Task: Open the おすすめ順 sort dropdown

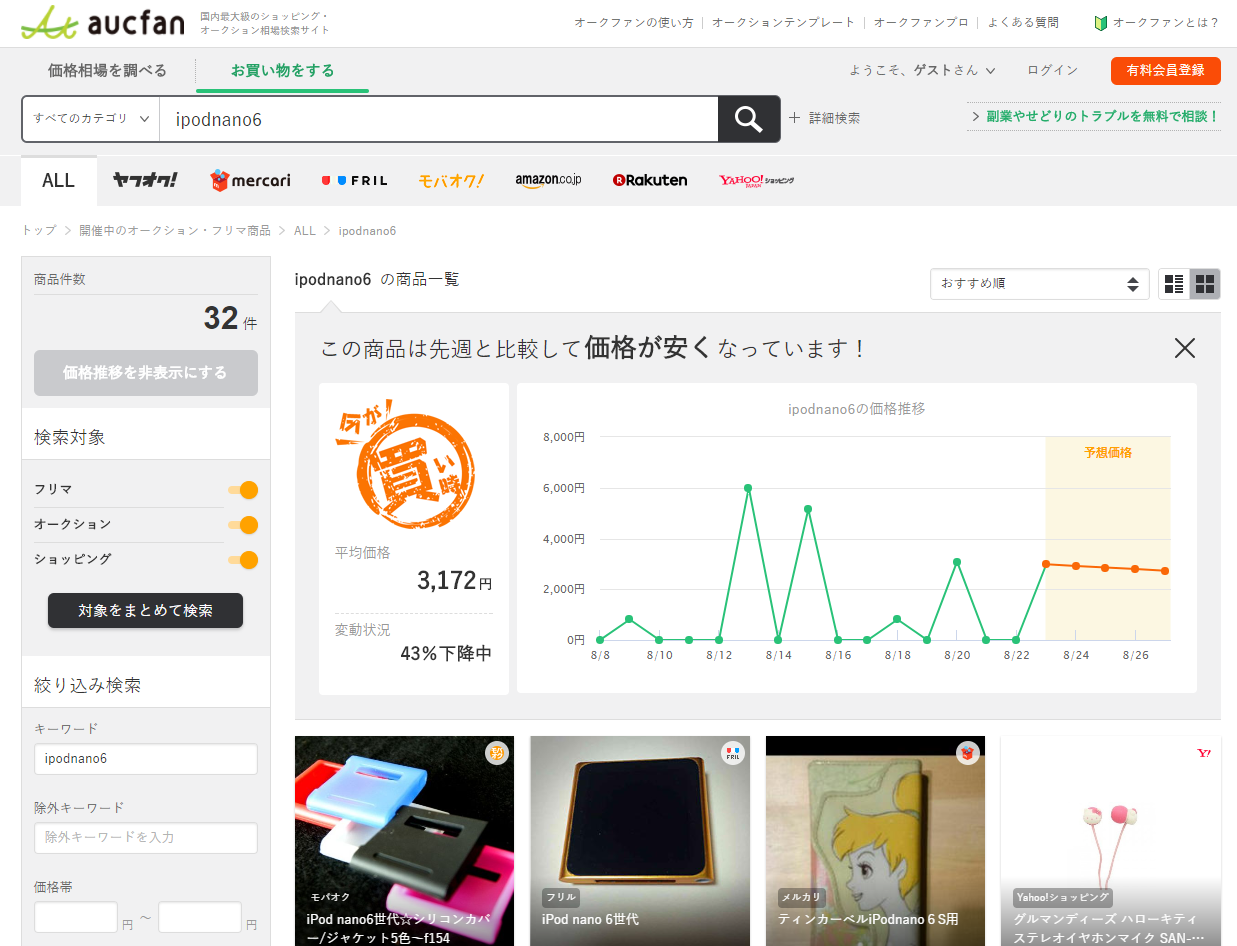Action: pyautogui.click(x=1038, y=284)
